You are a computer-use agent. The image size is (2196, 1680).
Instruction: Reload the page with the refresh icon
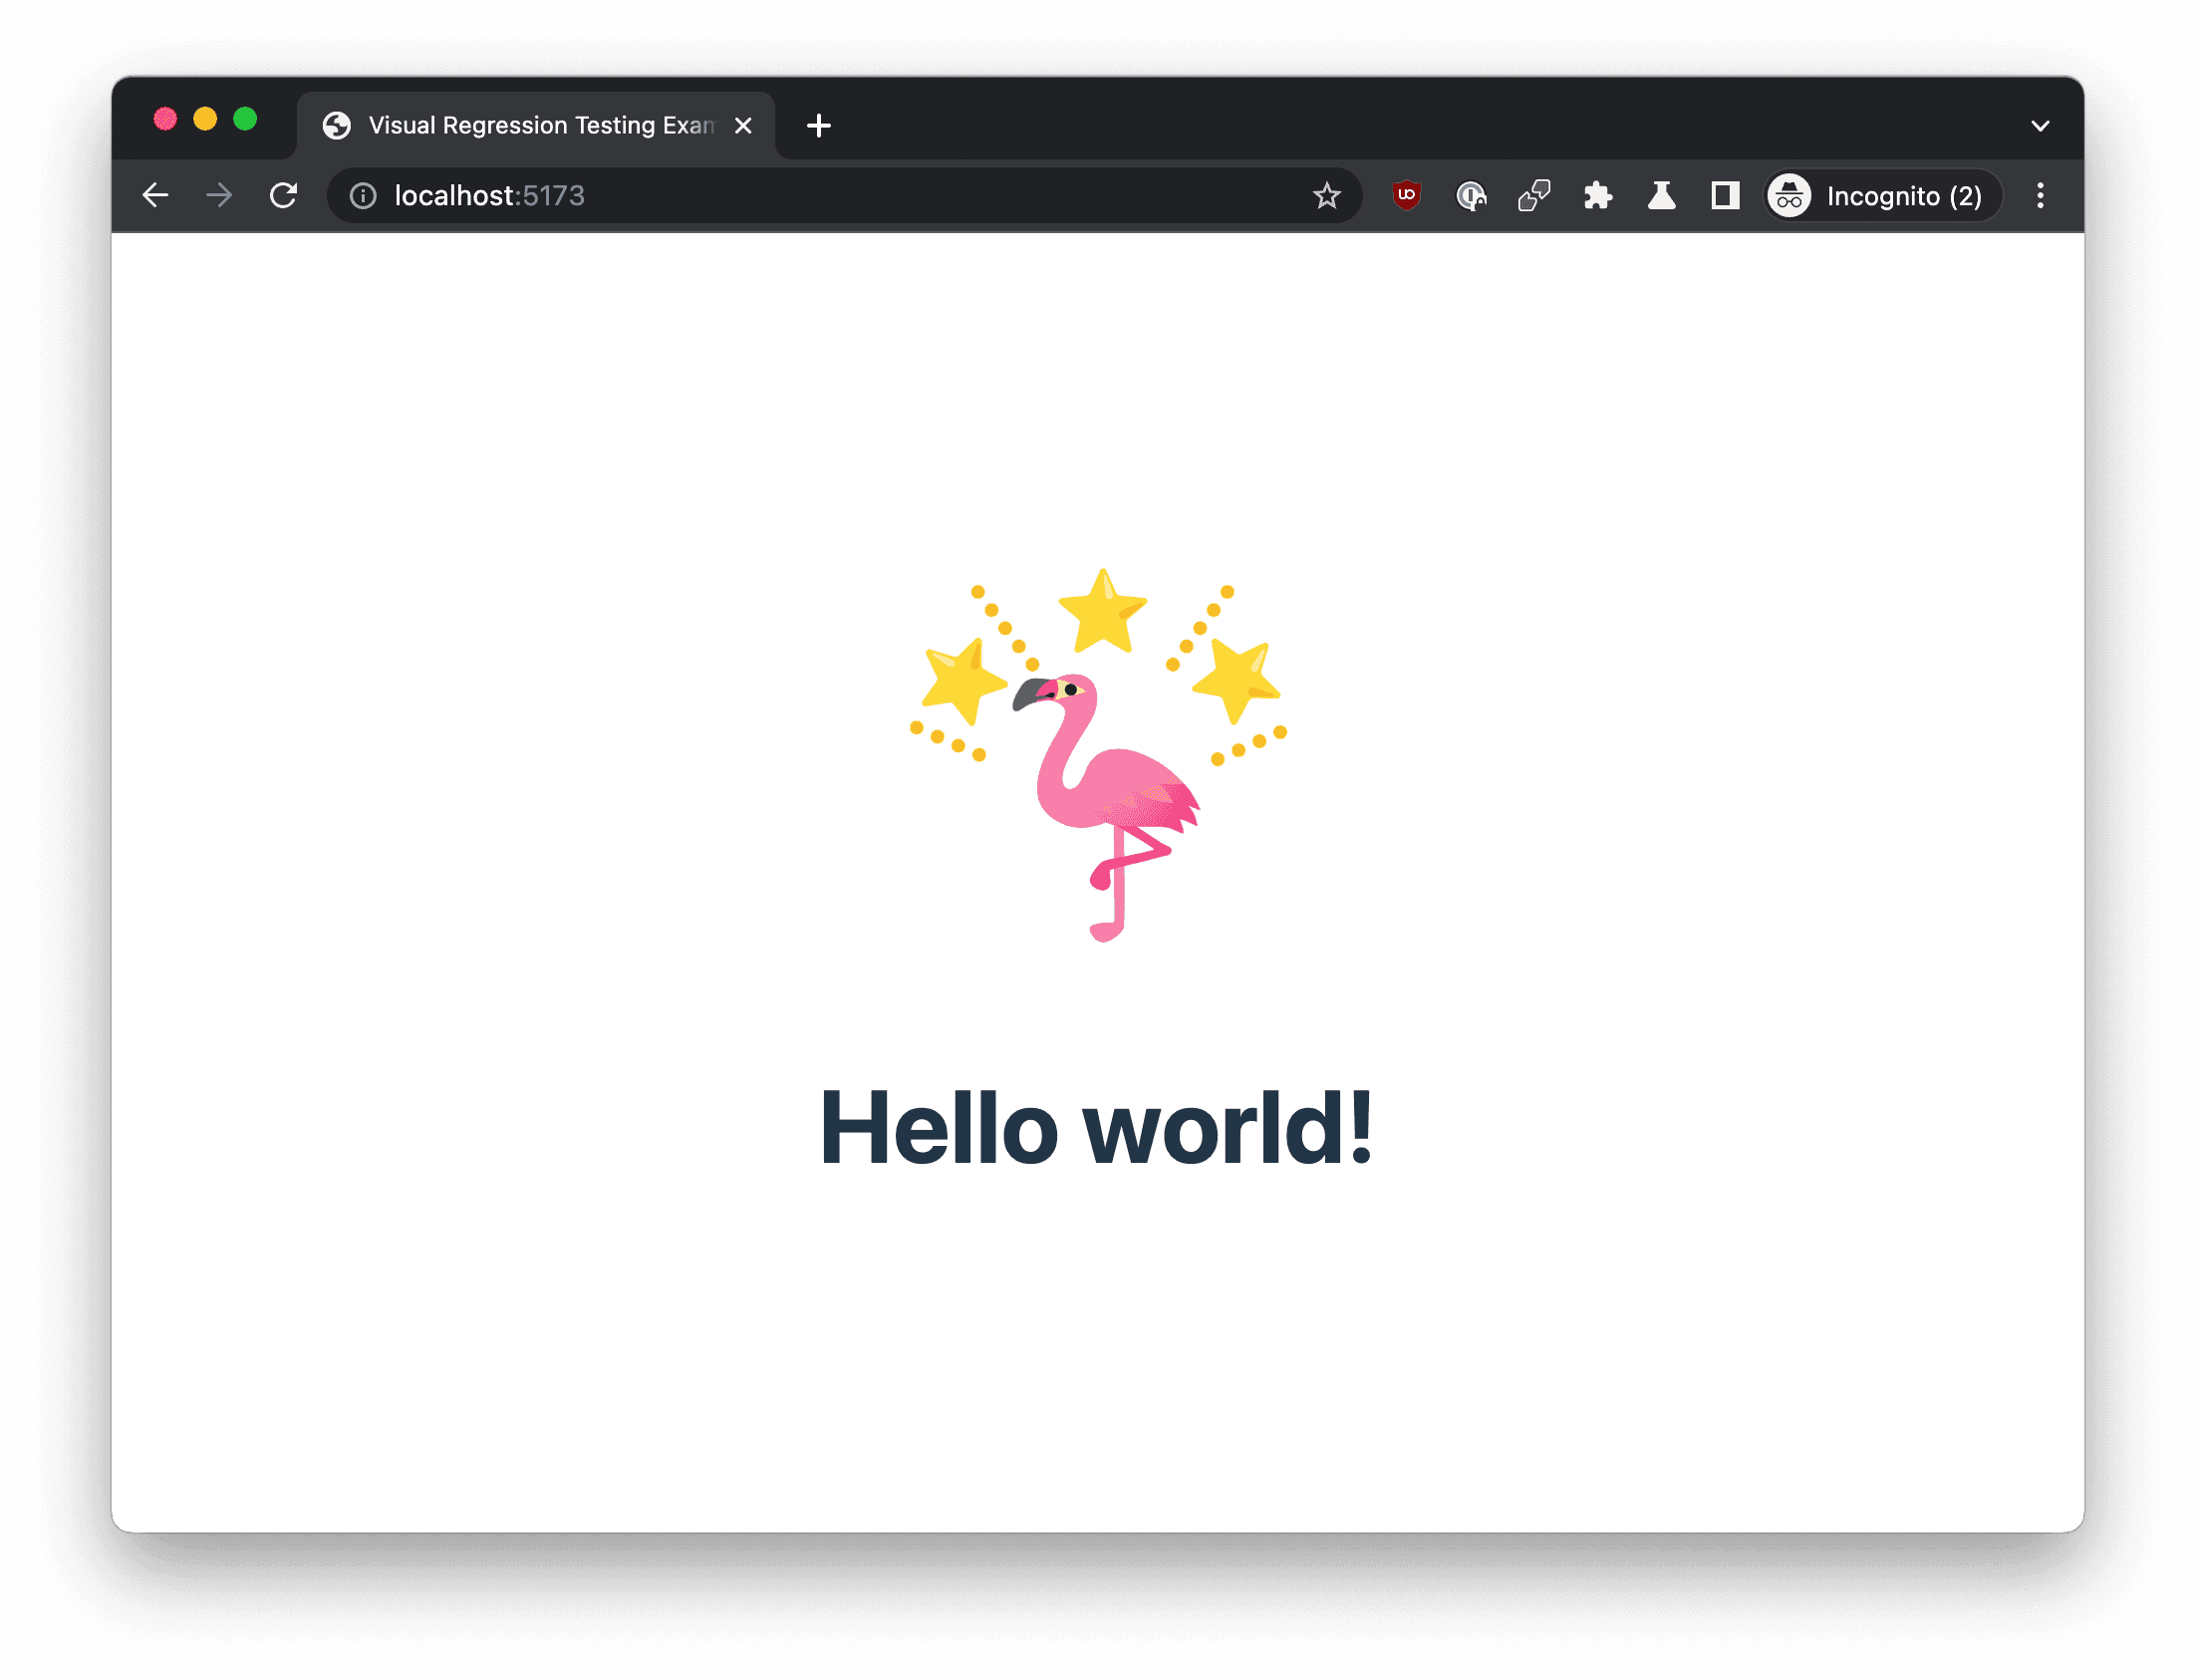coord(284,195)
